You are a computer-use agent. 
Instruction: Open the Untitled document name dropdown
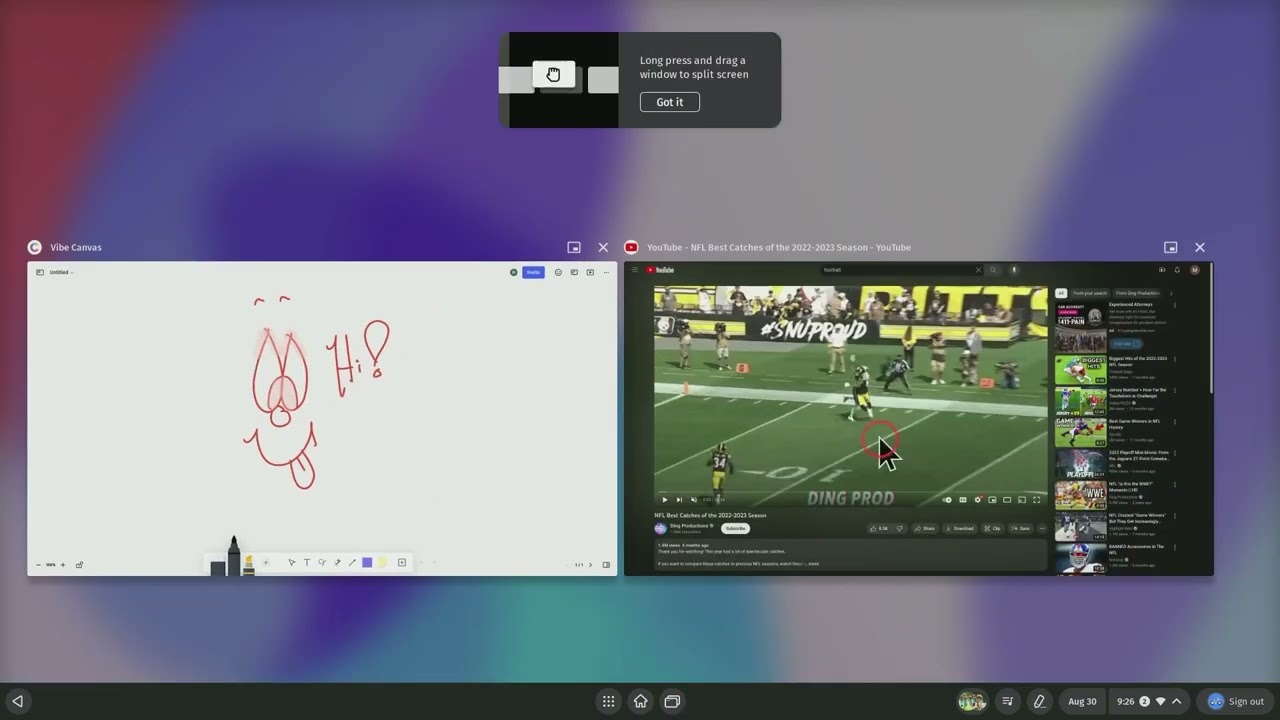pos(61,272)
